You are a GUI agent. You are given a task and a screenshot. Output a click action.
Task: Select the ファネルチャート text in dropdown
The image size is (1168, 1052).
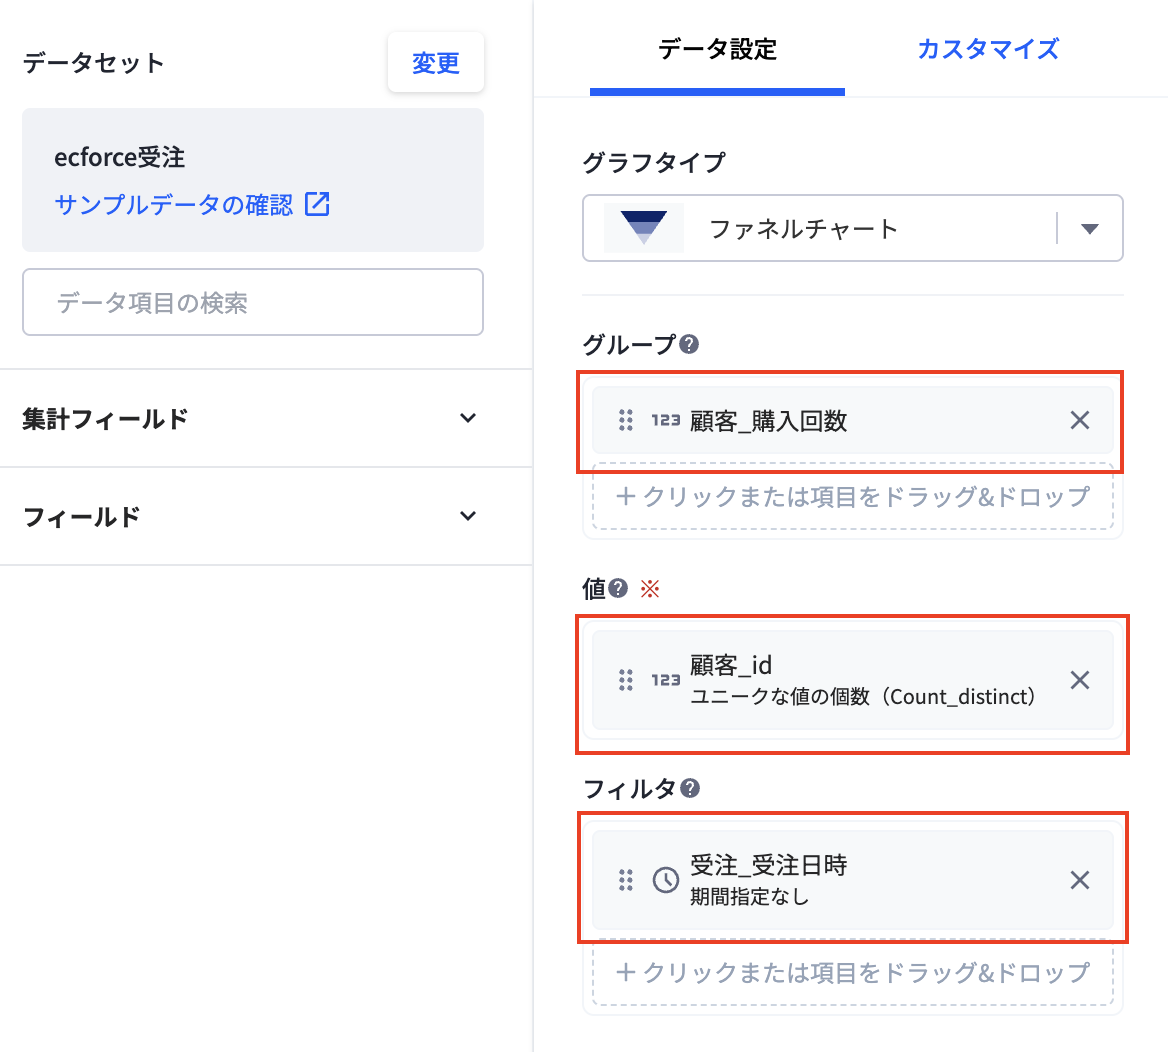(803, 229)
